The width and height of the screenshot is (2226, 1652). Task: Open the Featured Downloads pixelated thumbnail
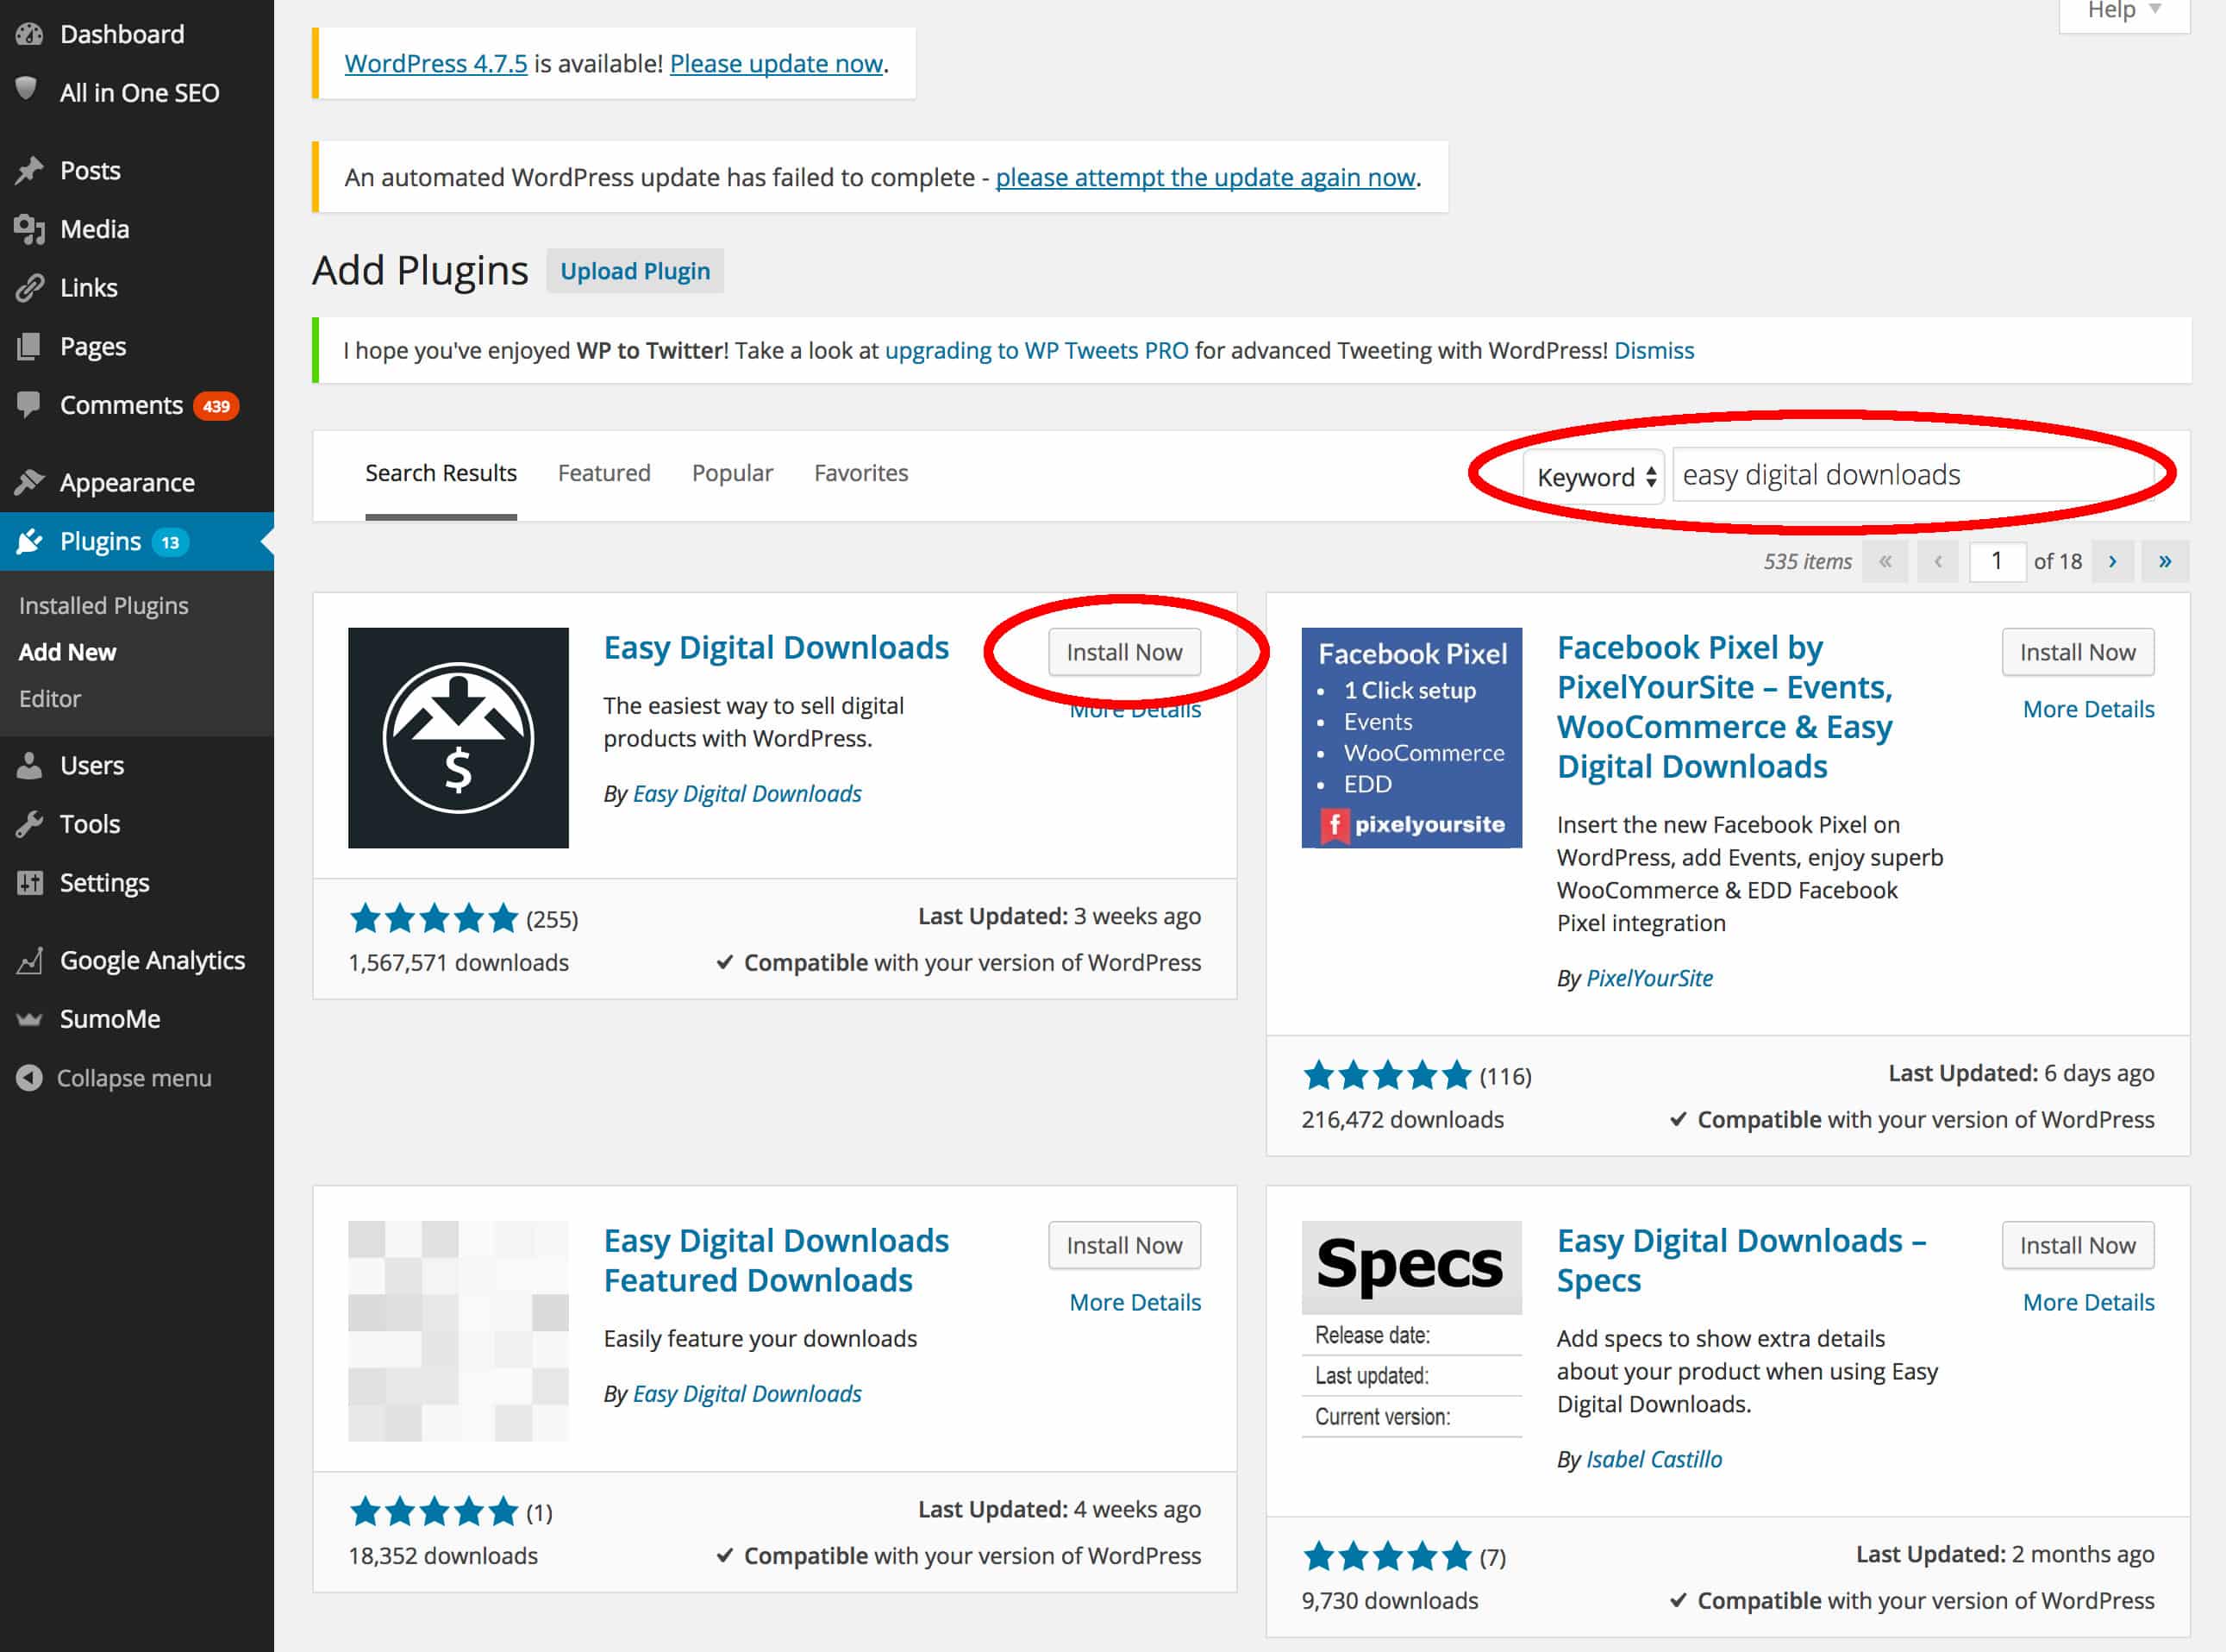(458, 1331)
